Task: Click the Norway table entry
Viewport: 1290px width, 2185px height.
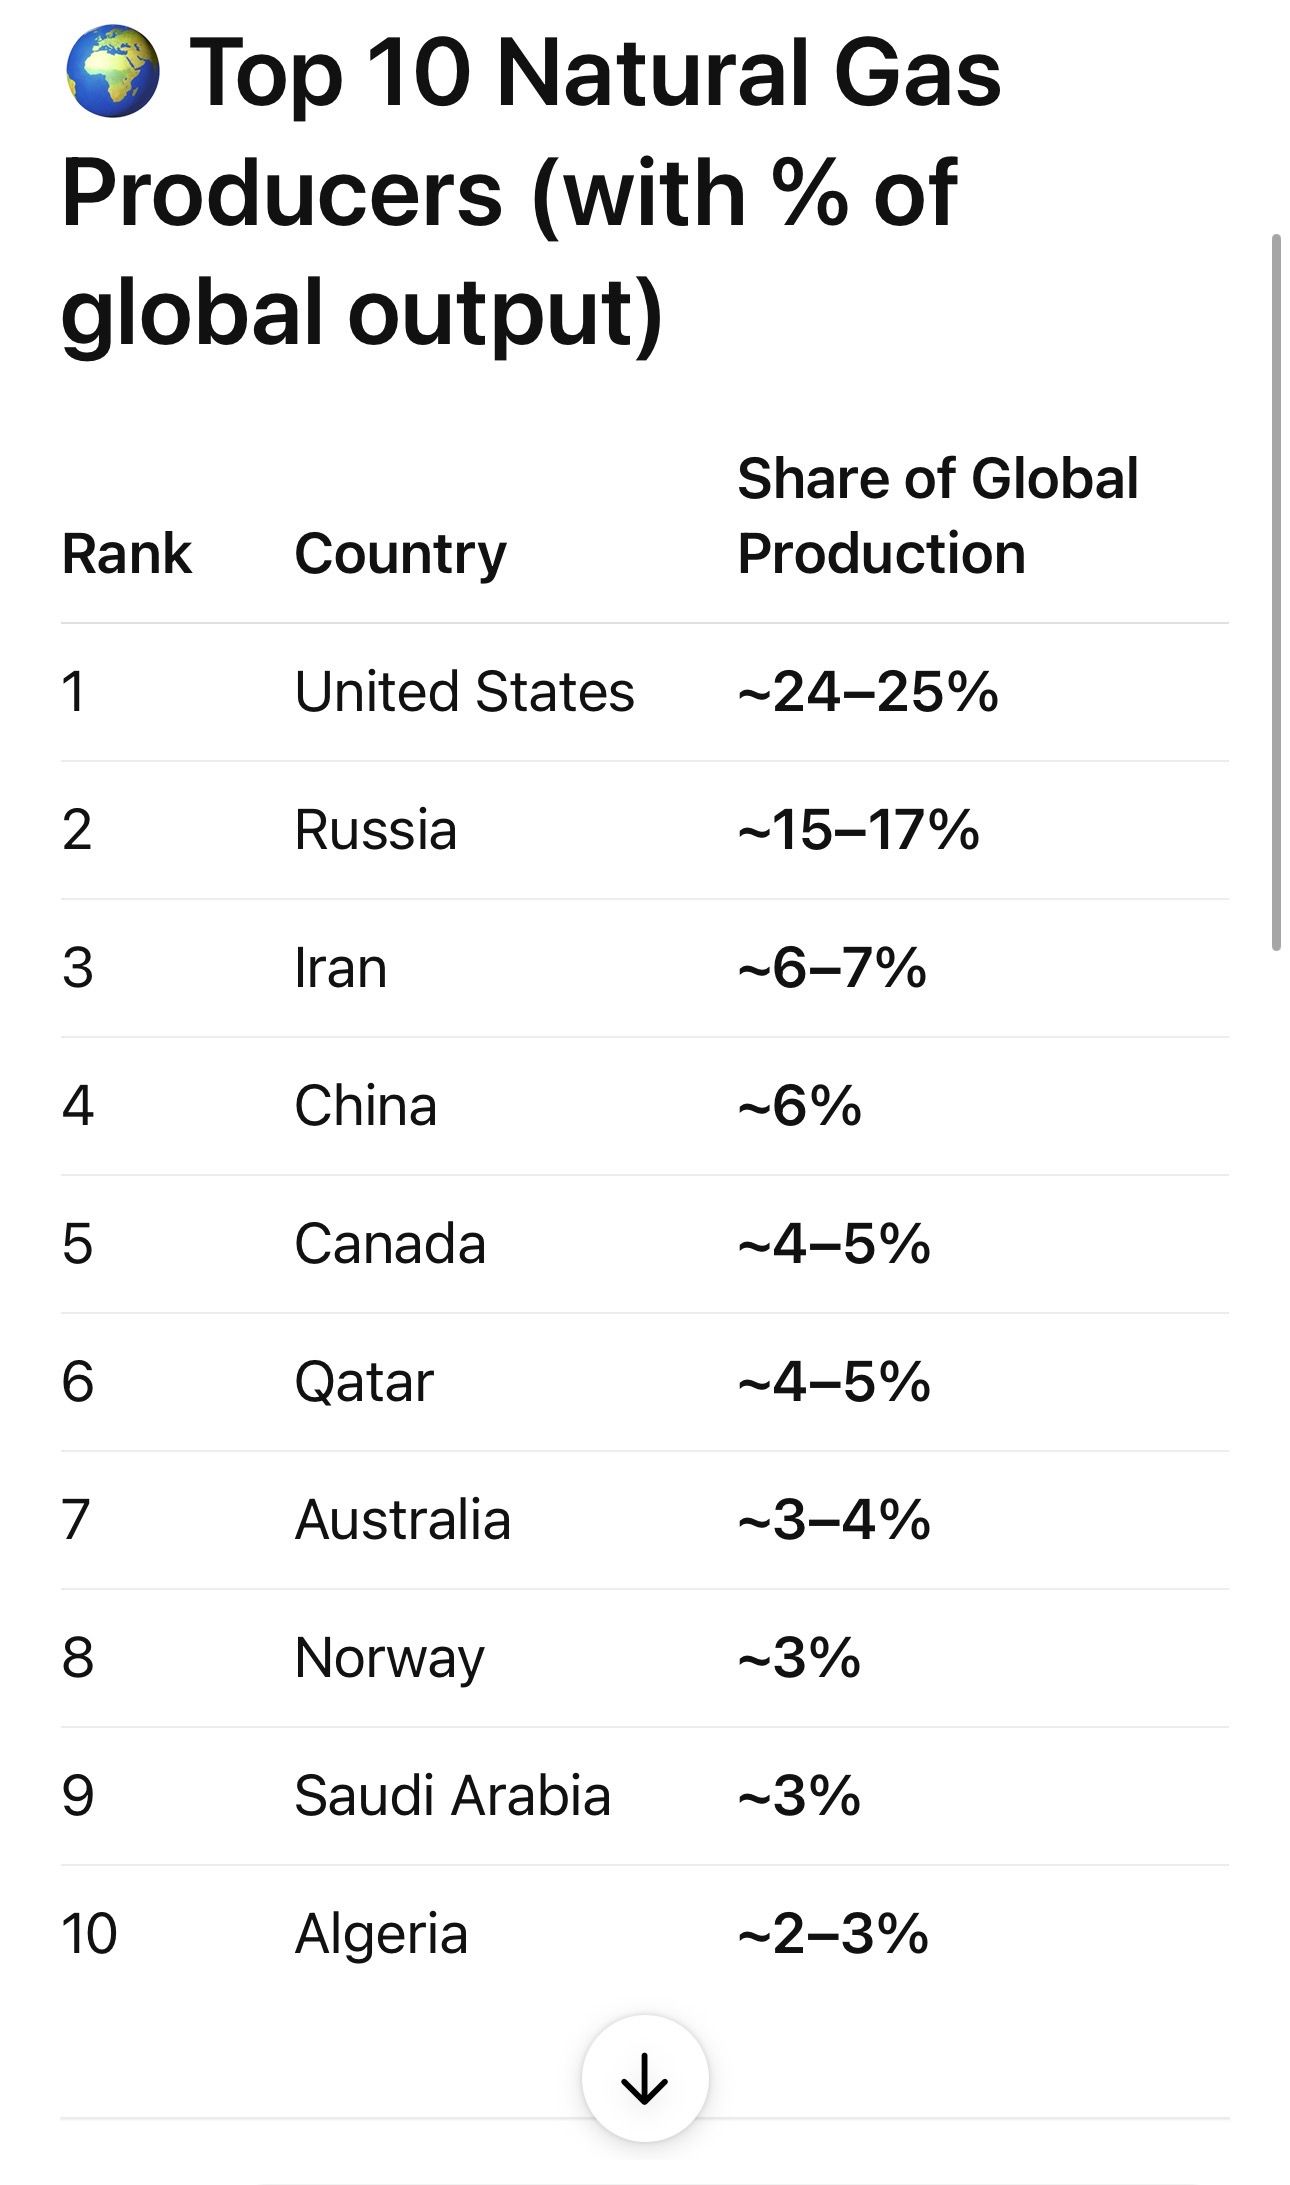Action: pyautogui.click(x=389, y=1657)
